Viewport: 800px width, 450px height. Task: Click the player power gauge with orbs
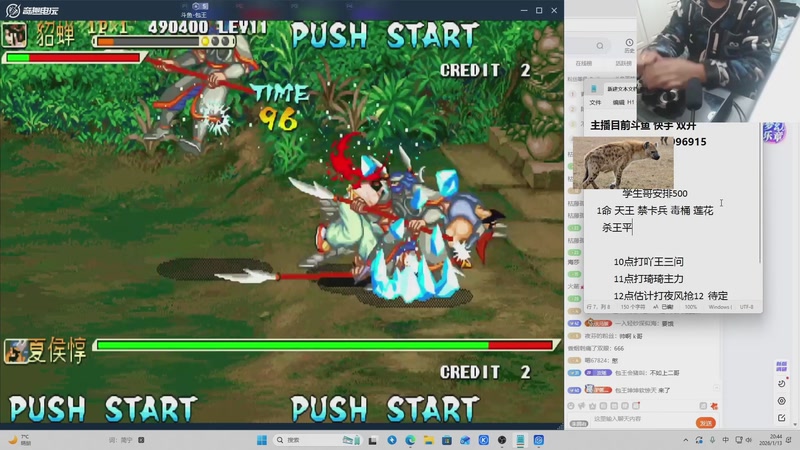point(164,41)
